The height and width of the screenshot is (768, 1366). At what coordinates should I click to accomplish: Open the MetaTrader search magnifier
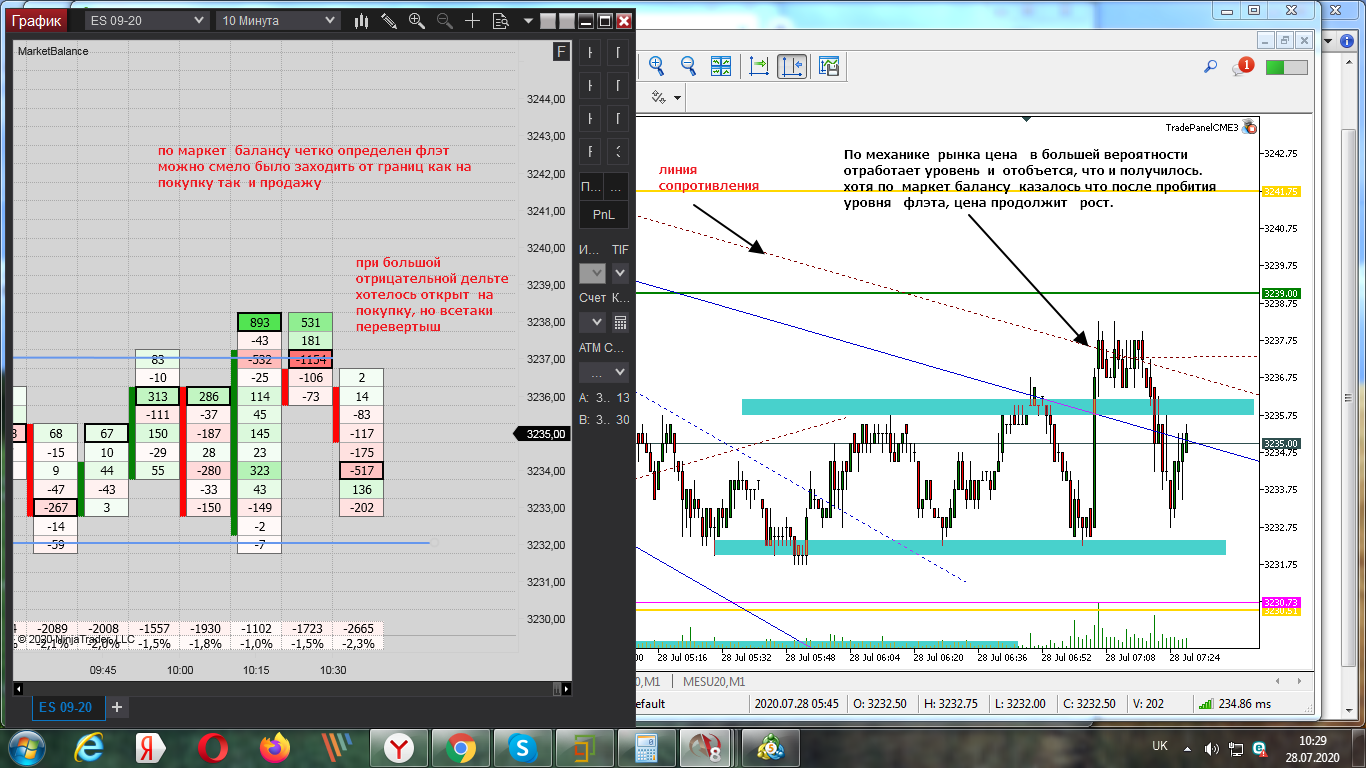[1210, 67]
